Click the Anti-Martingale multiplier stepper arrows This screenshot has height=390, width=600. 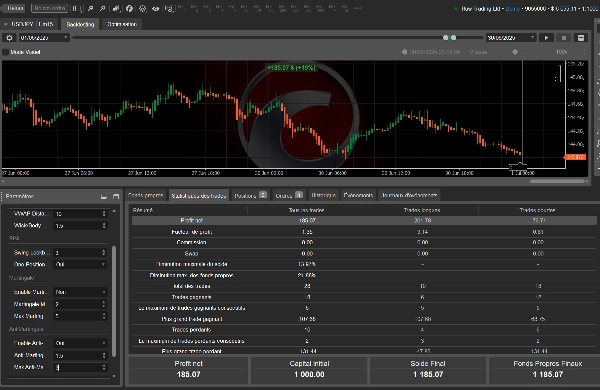pos(104,355)
